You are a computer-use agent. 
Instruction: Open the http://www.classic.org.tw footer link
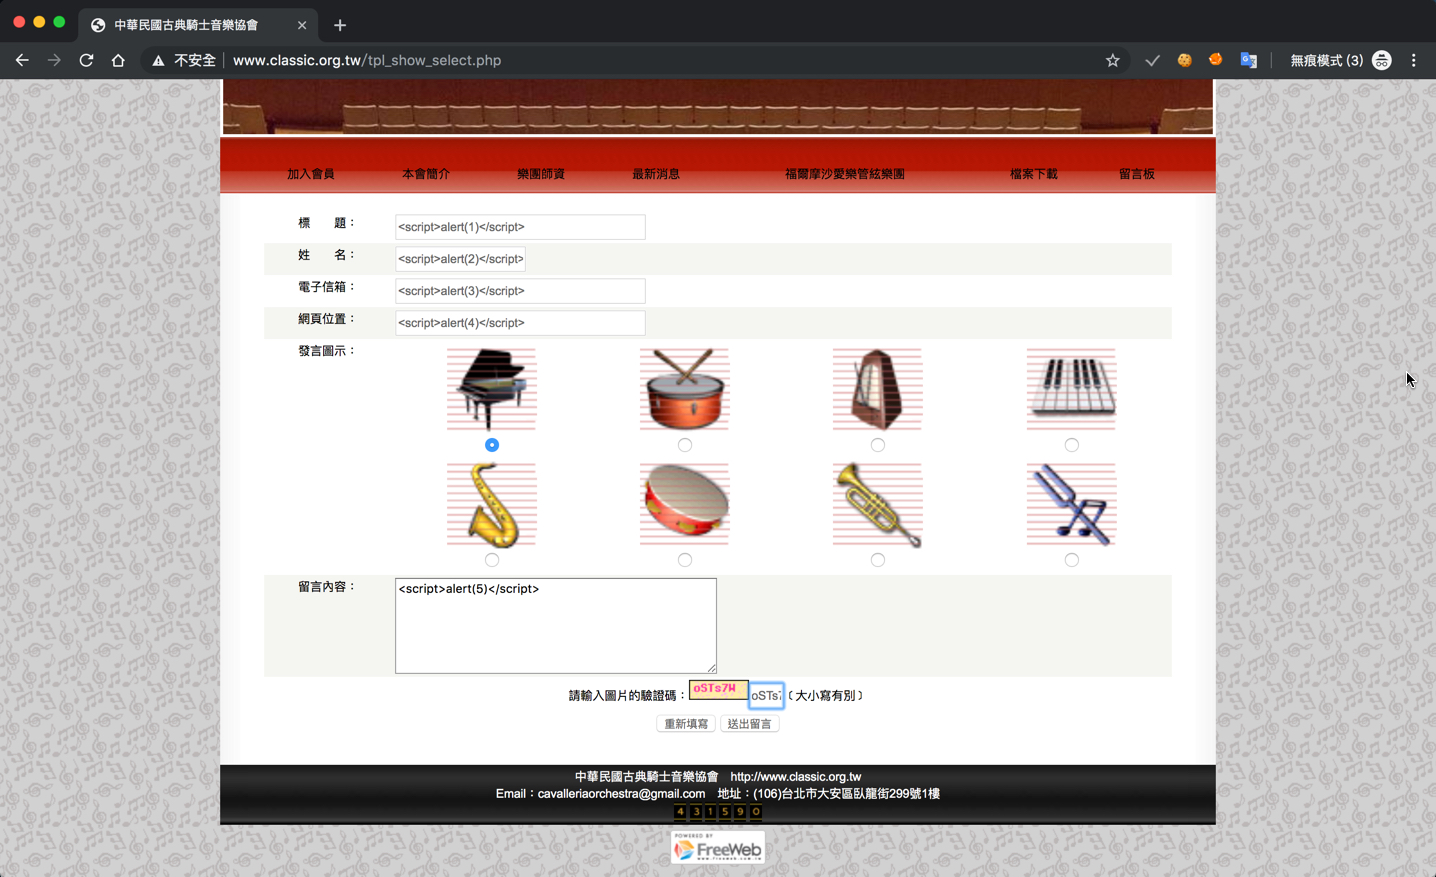point(796,777)
